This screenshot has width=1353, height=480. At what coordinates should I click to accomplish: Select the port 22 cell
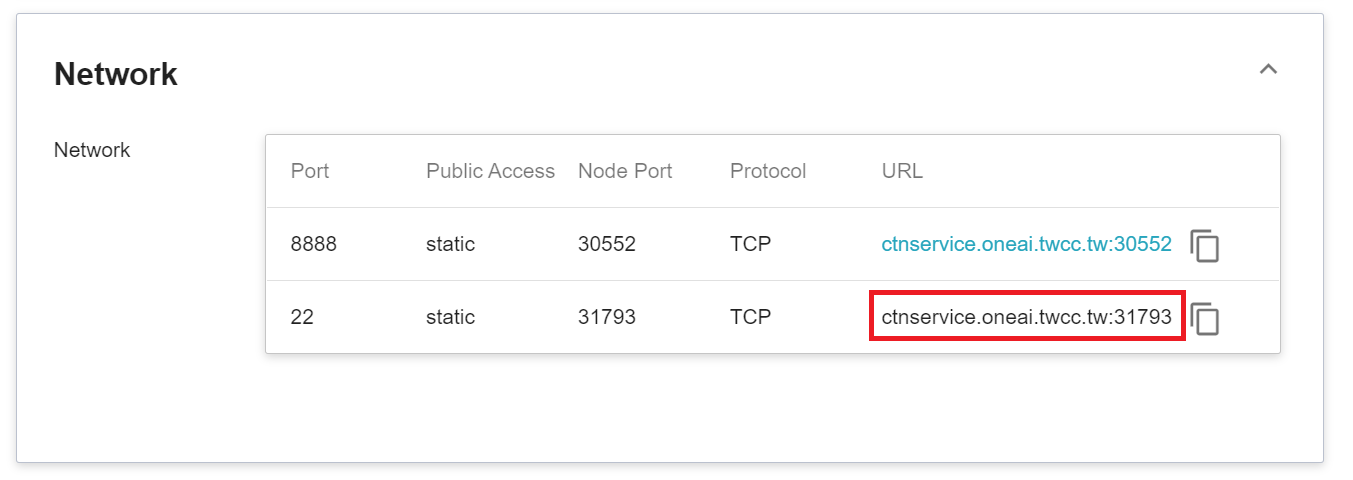[x=302, y=317]
